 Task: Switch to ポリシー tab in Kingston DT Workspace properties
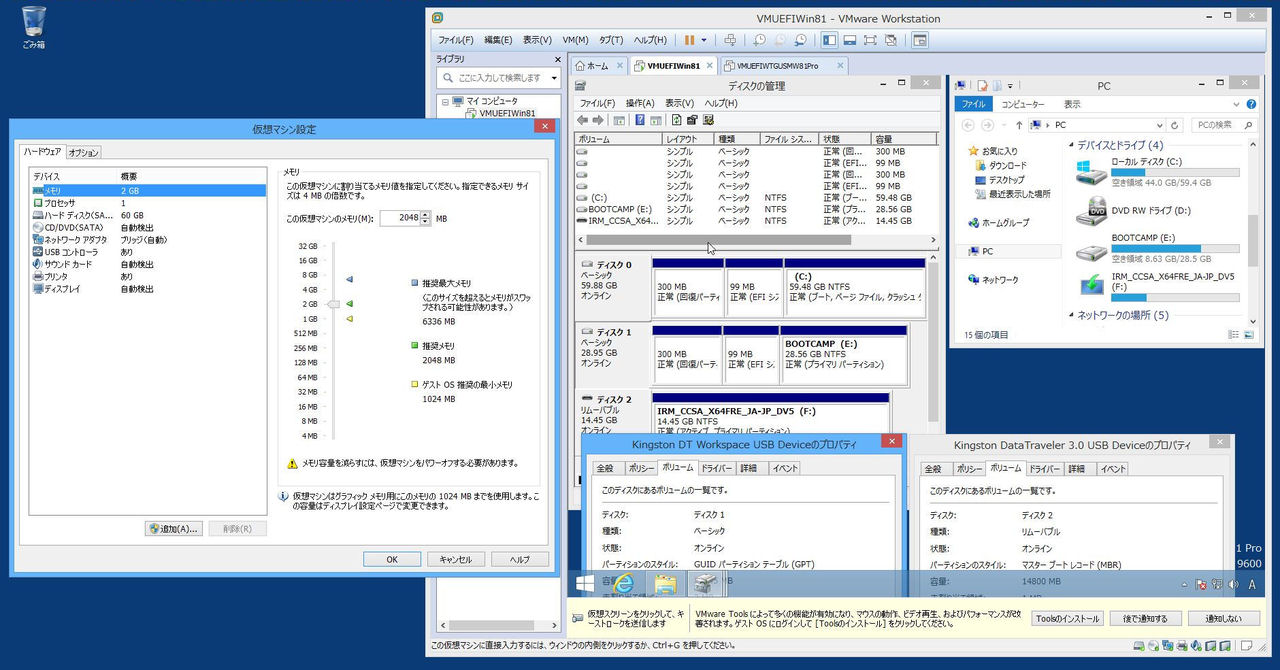641,468
